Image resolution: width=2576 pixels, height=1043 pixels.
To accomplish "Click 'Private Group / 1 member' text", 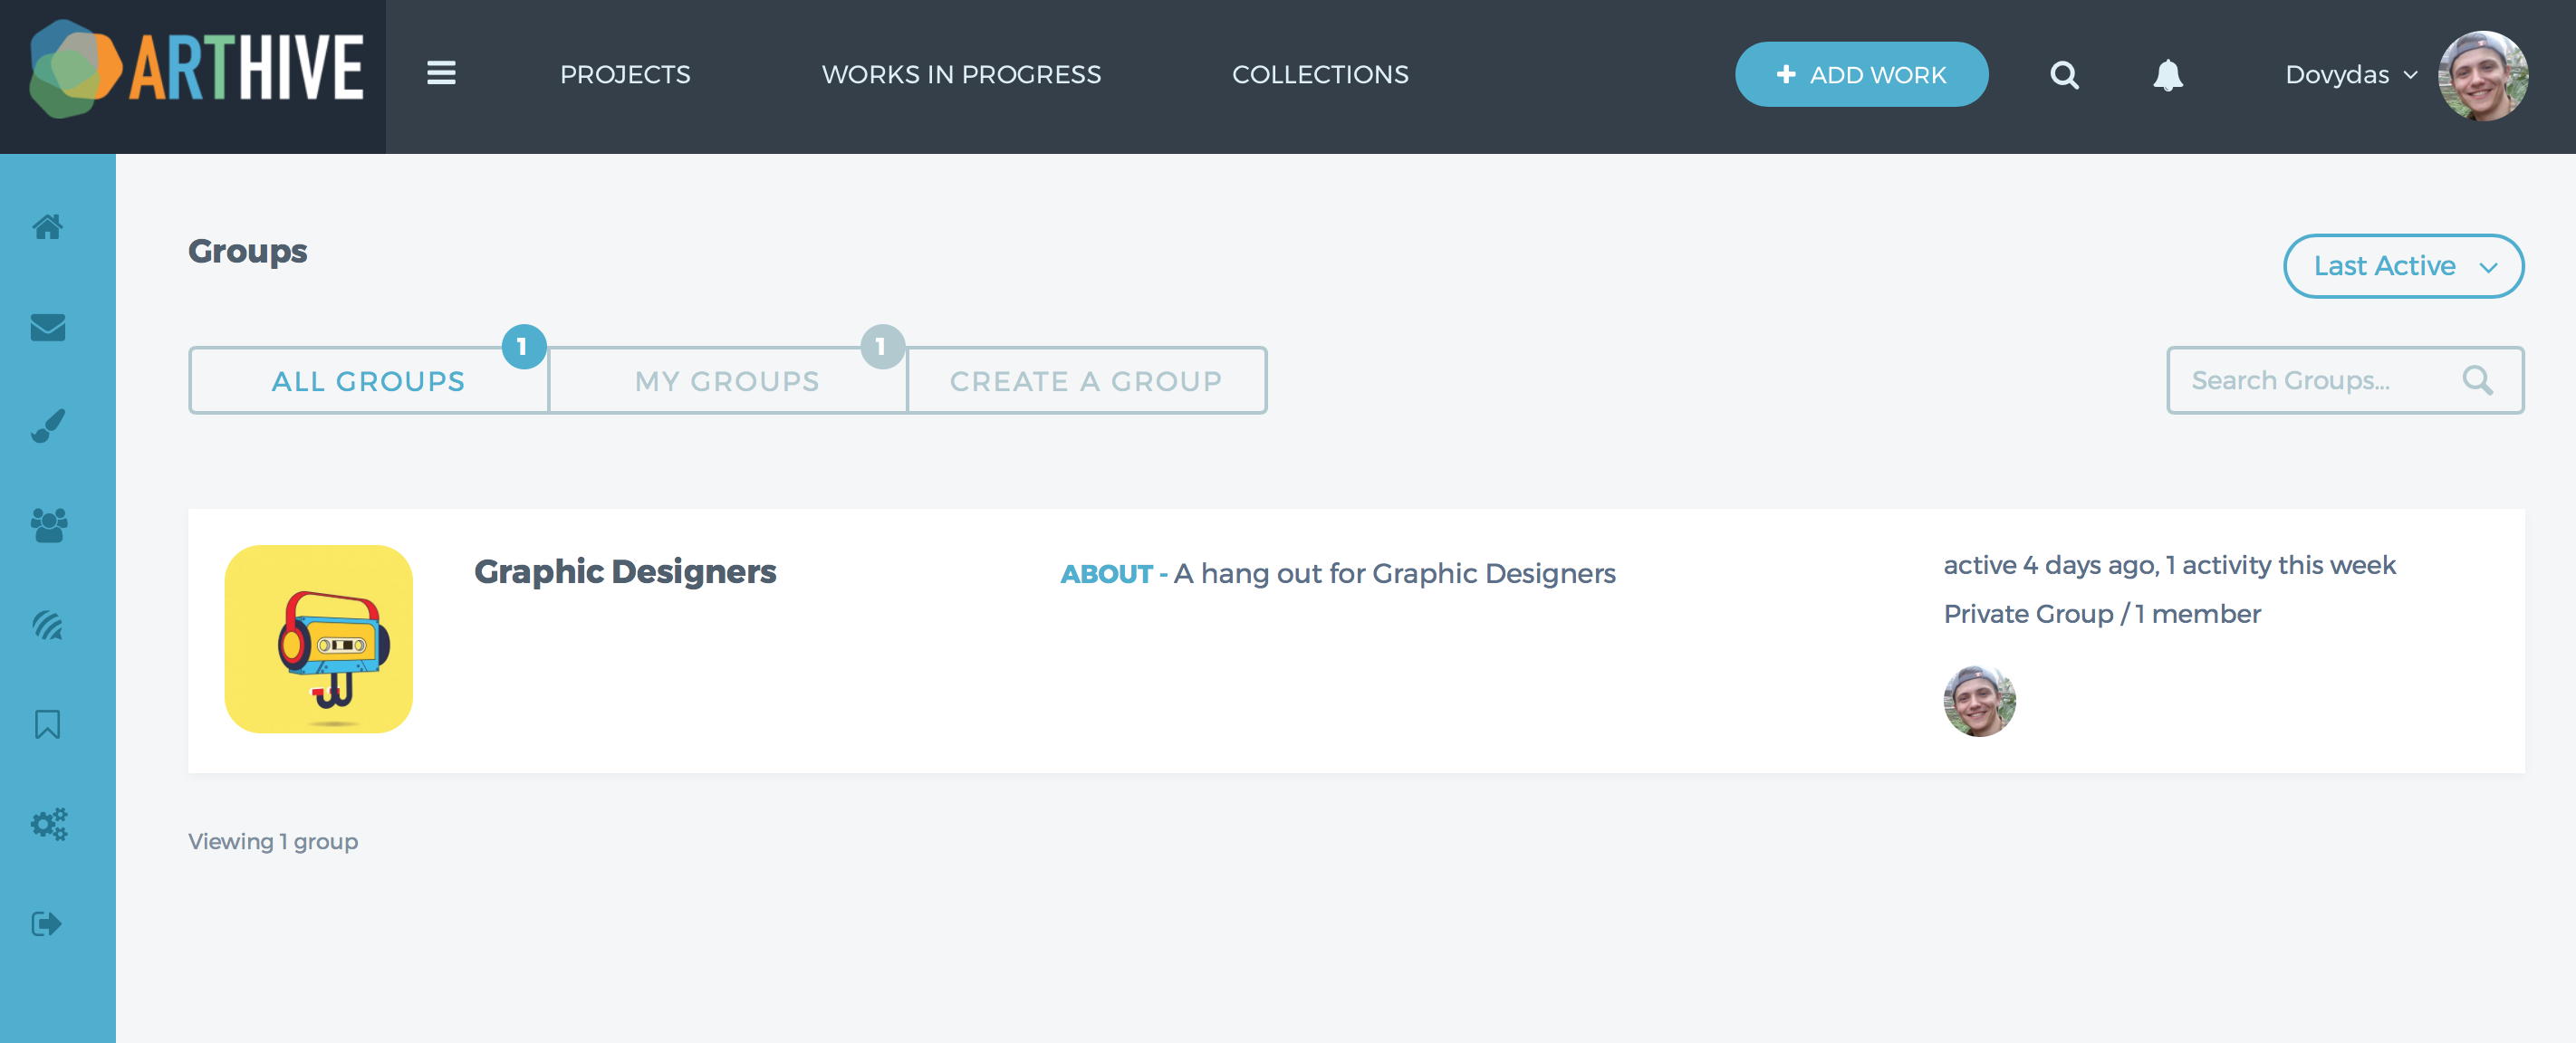I will click(2102, 614).
